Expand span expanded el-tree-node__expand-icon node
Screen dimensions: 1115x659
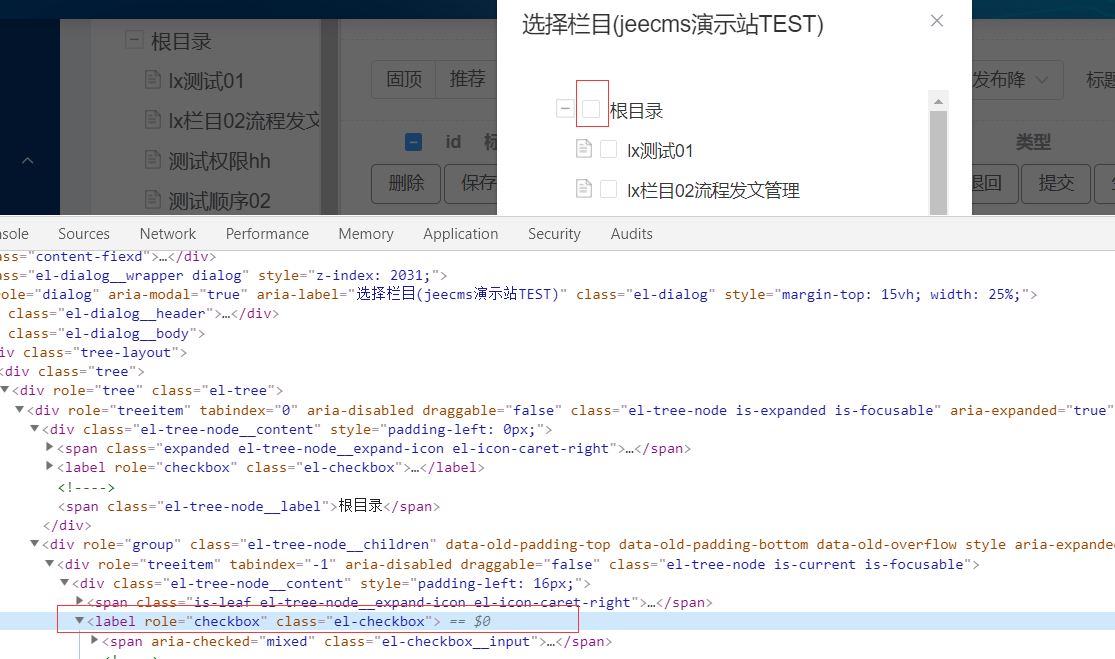[x=50, y=447]
